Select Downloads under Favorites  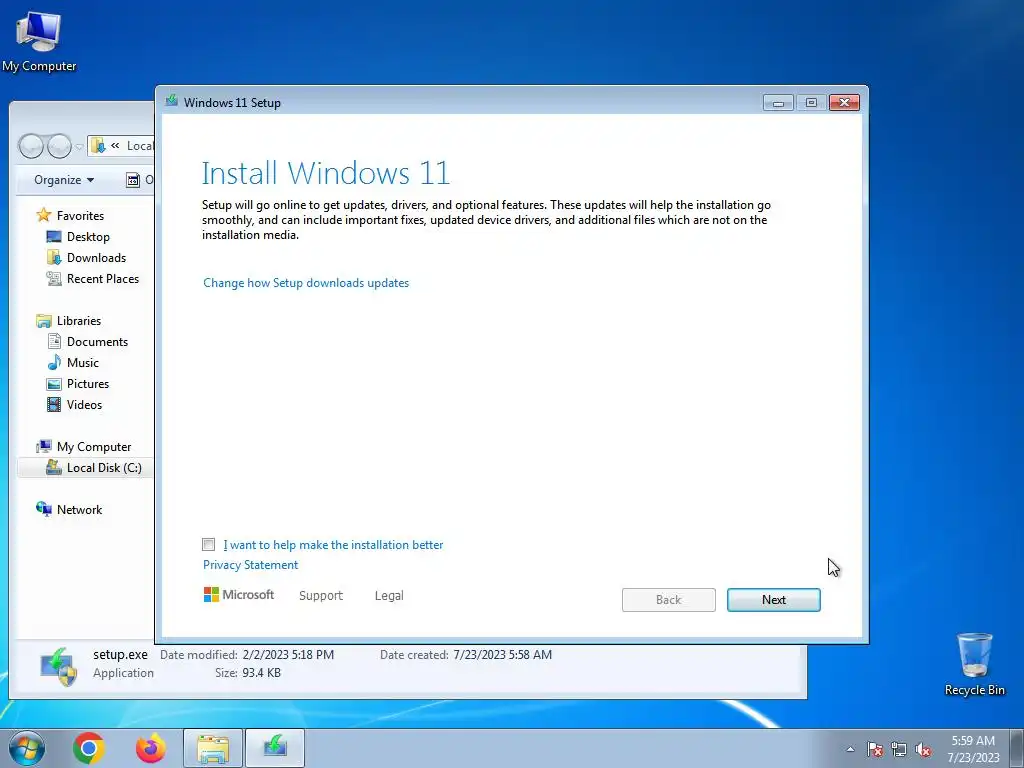[87, 257]
